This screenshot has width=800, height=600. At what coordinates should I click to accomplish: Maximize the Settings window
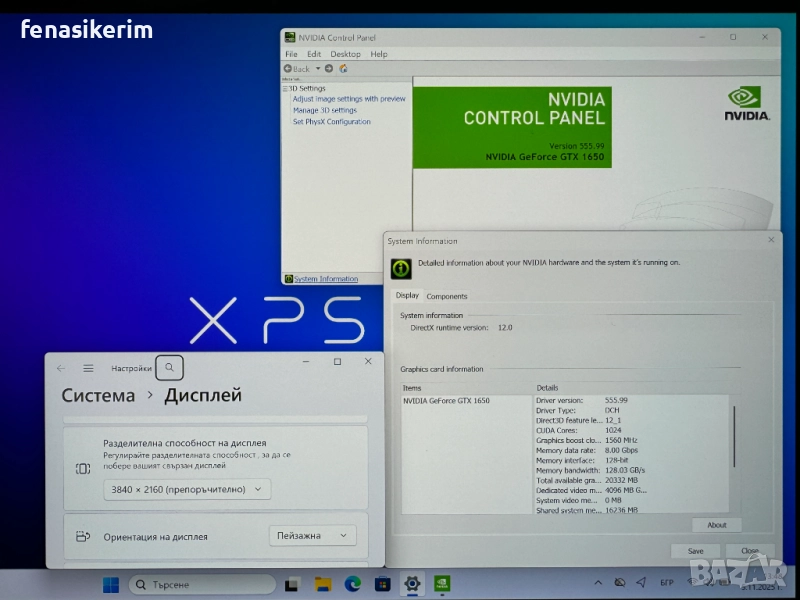point(337,362)
